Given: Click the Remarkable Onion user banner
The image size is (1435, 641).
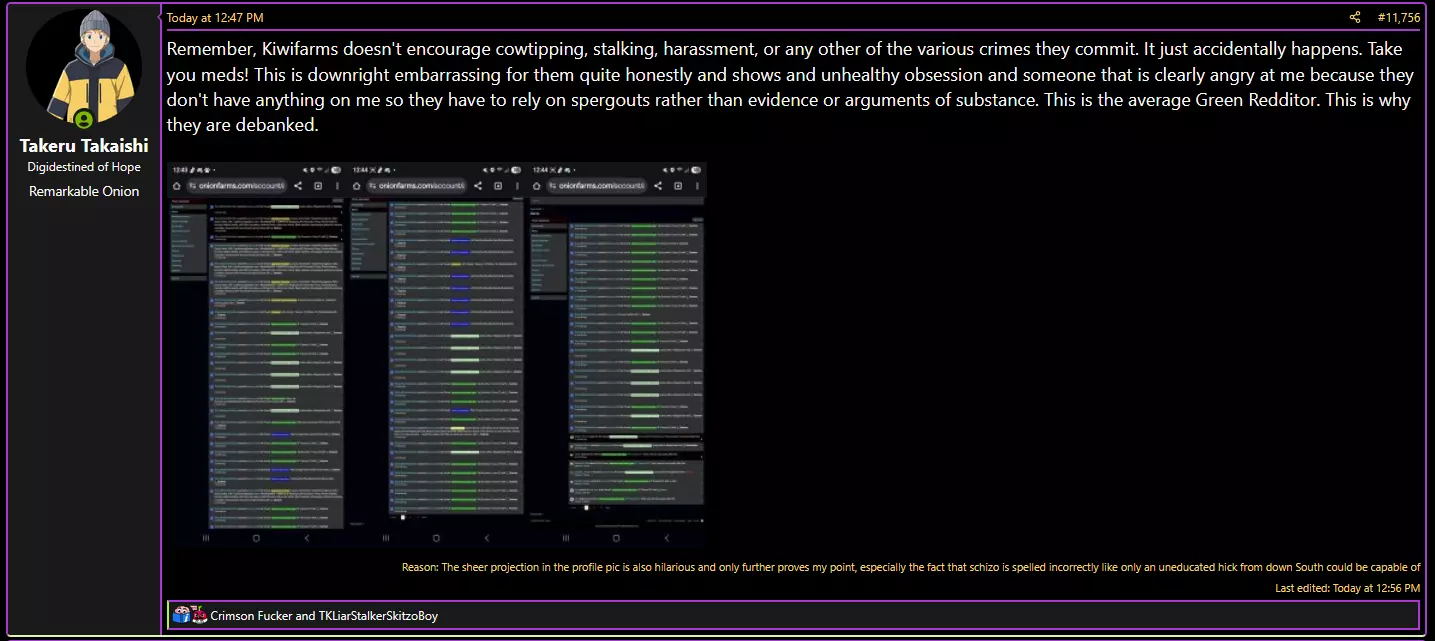Looking at the screenshot, I should pyautogui.click(x=84, y=191).
